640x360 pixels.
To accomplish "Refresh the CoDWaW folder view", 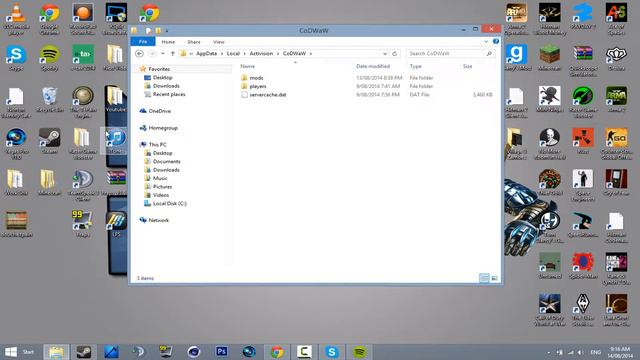I will pos(395,53).
